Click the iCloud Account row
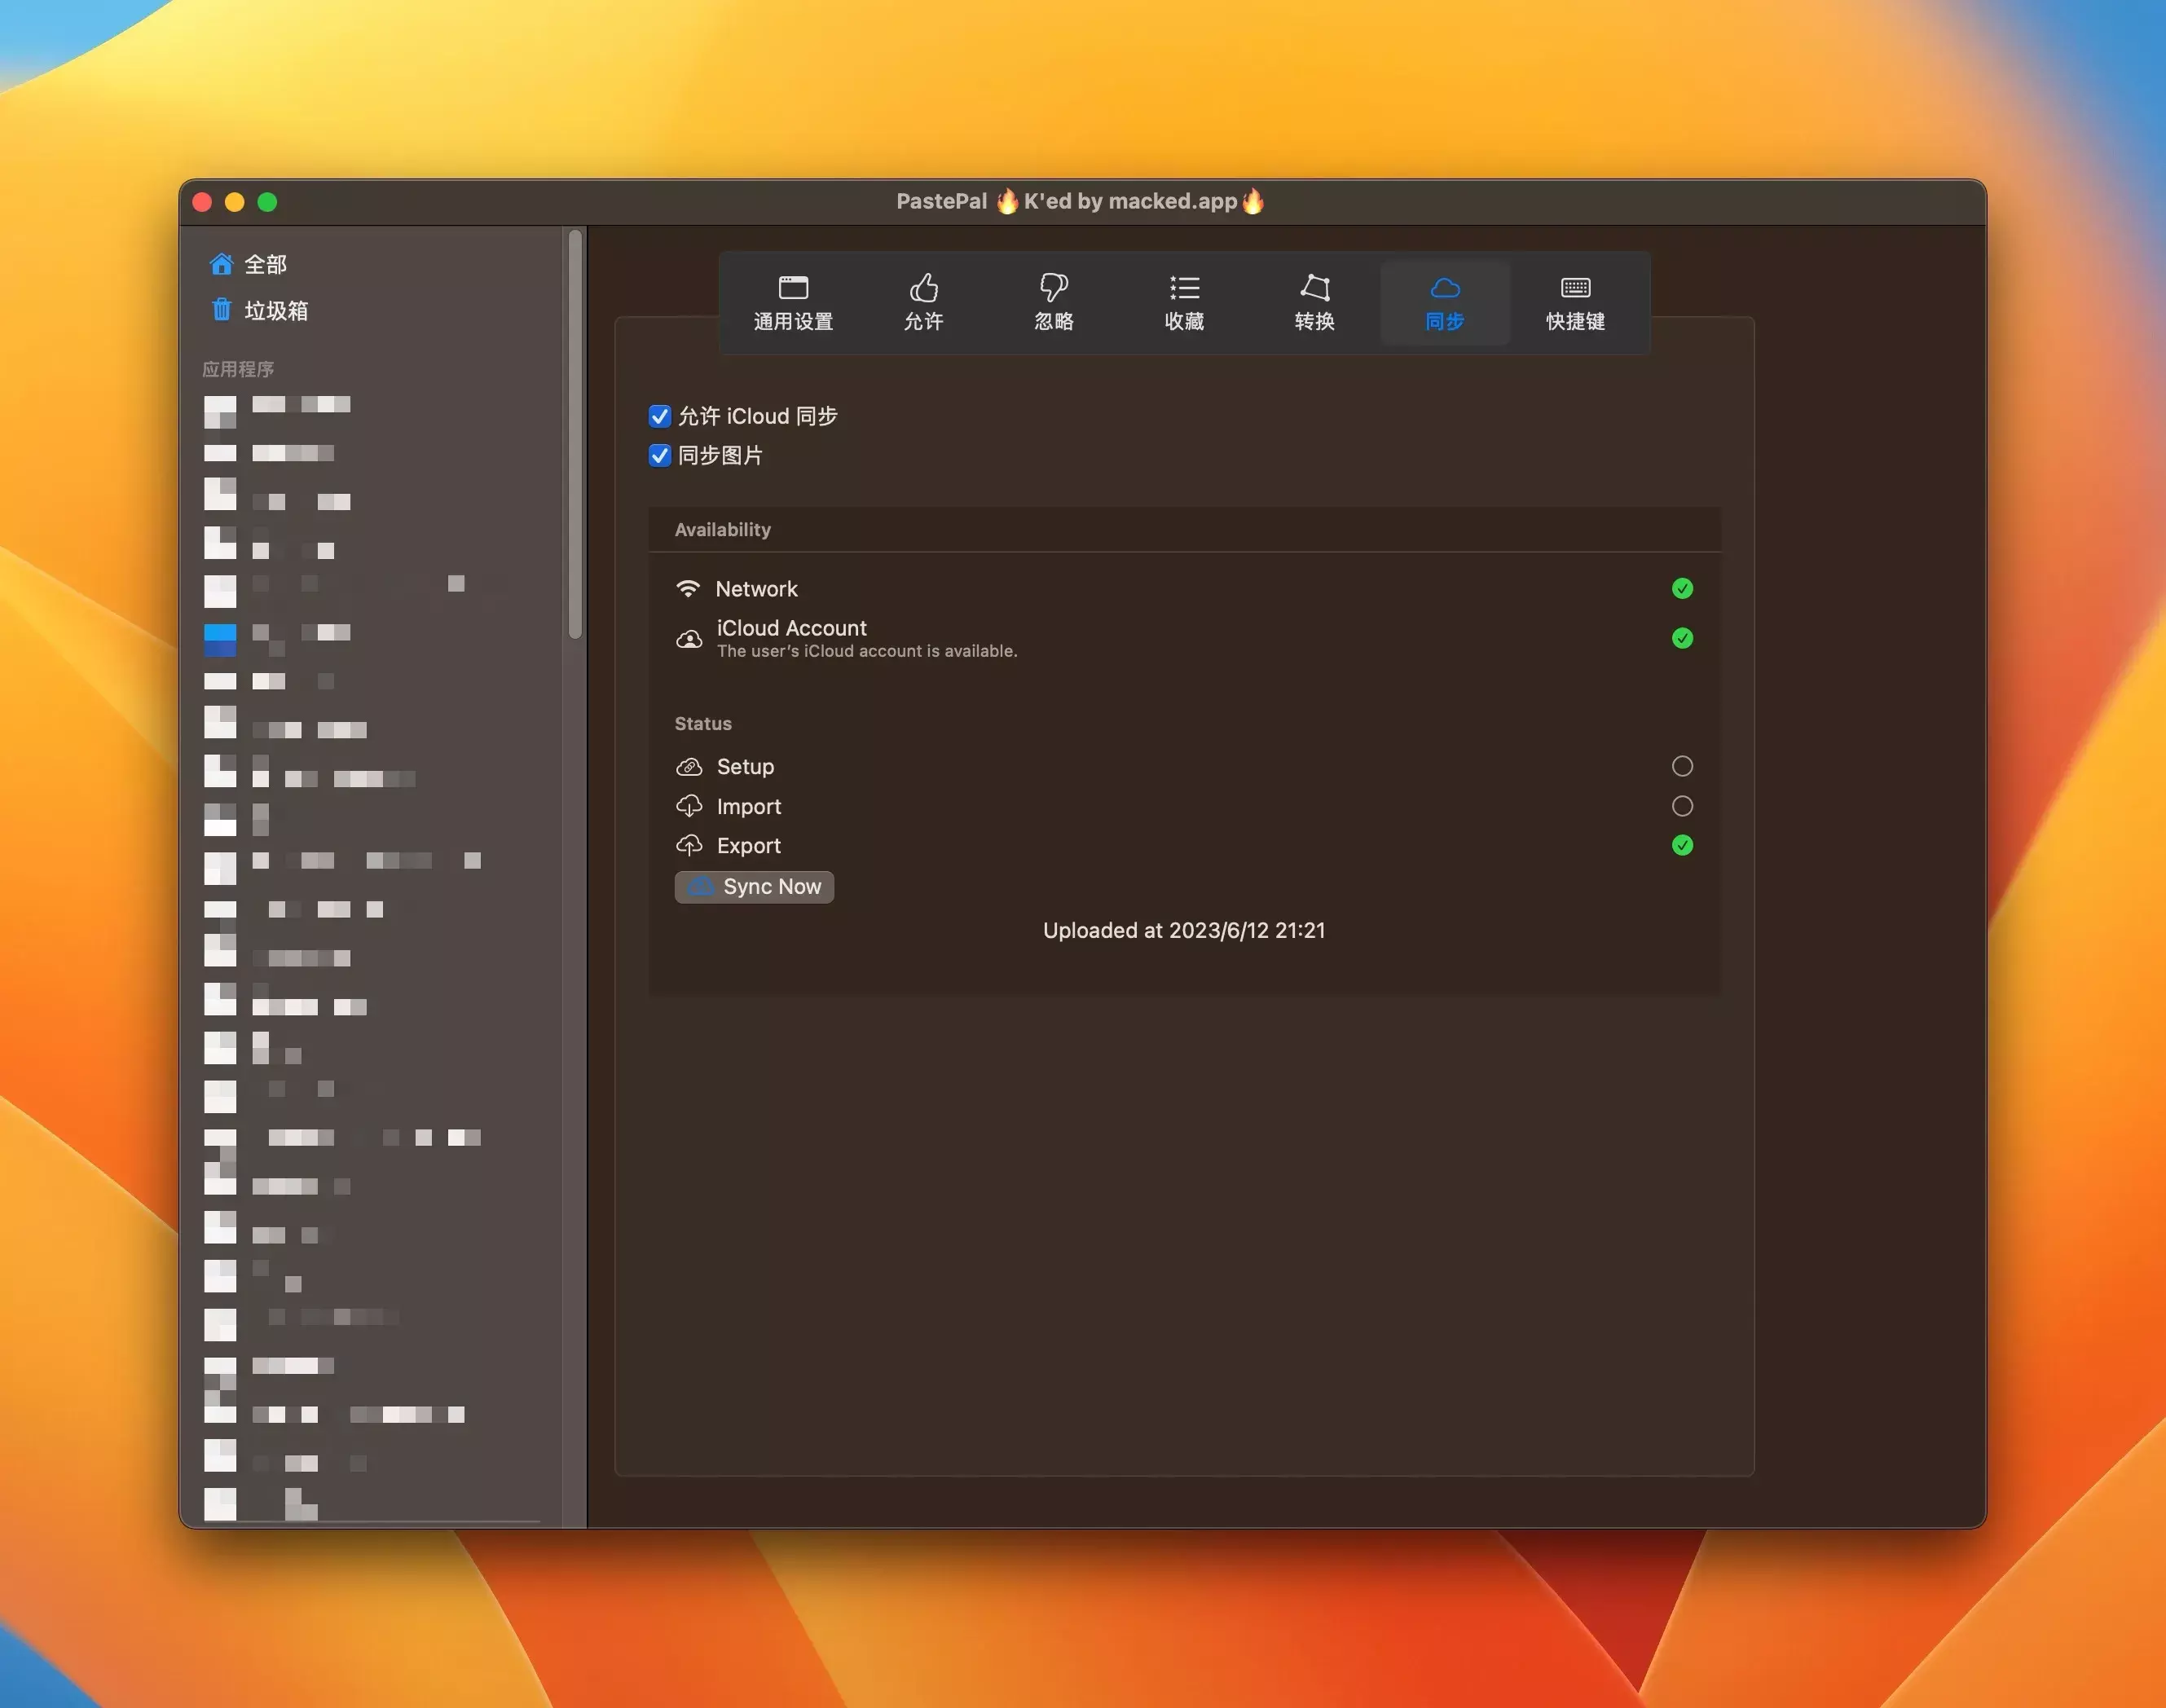Screen dimensions: 2166x1708 pyautogui.click(x=791, y=628)
